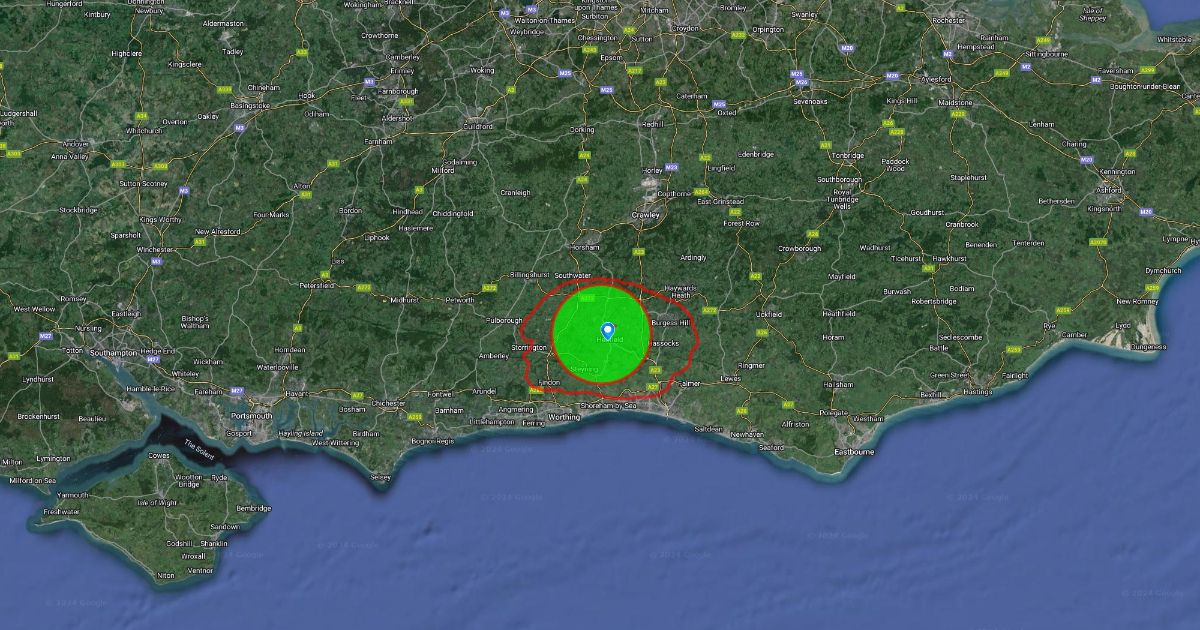Click the Worthing town label
Screen dimensions: 1200x630
tap(564, 417)
